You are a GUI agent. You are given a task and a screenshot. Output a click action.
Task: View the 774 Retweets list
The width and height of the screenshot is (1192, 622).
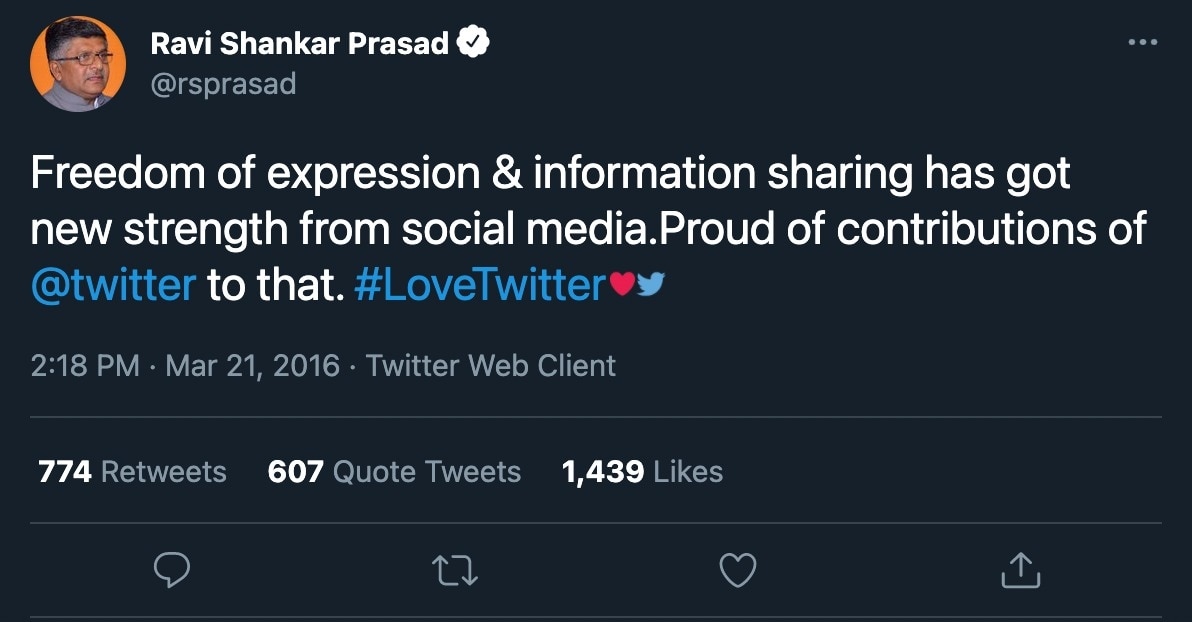click(x=132, y=472)
